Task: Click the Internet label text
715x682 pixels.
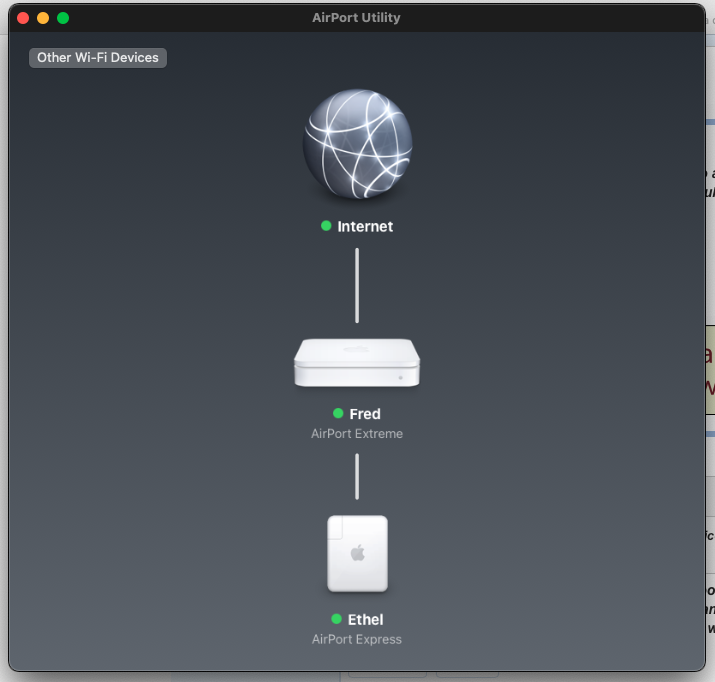Action: click(x=365, y=227)
